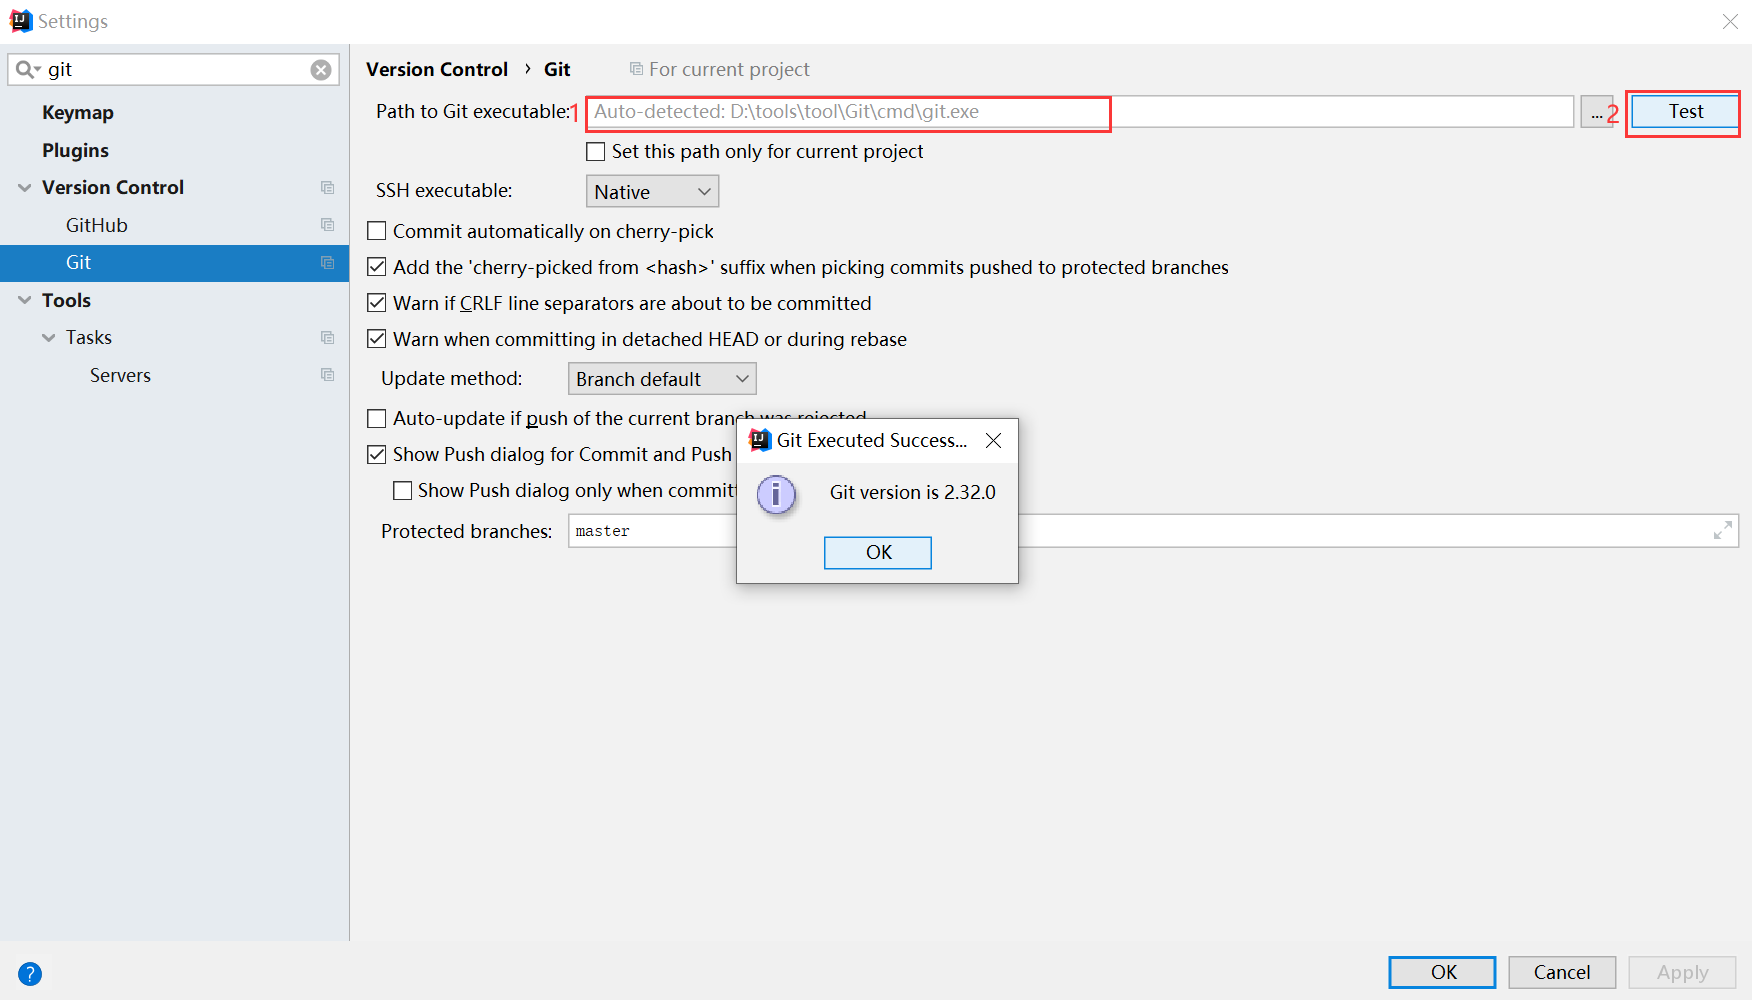Click the Protected branches master field

click(1154, 531)
